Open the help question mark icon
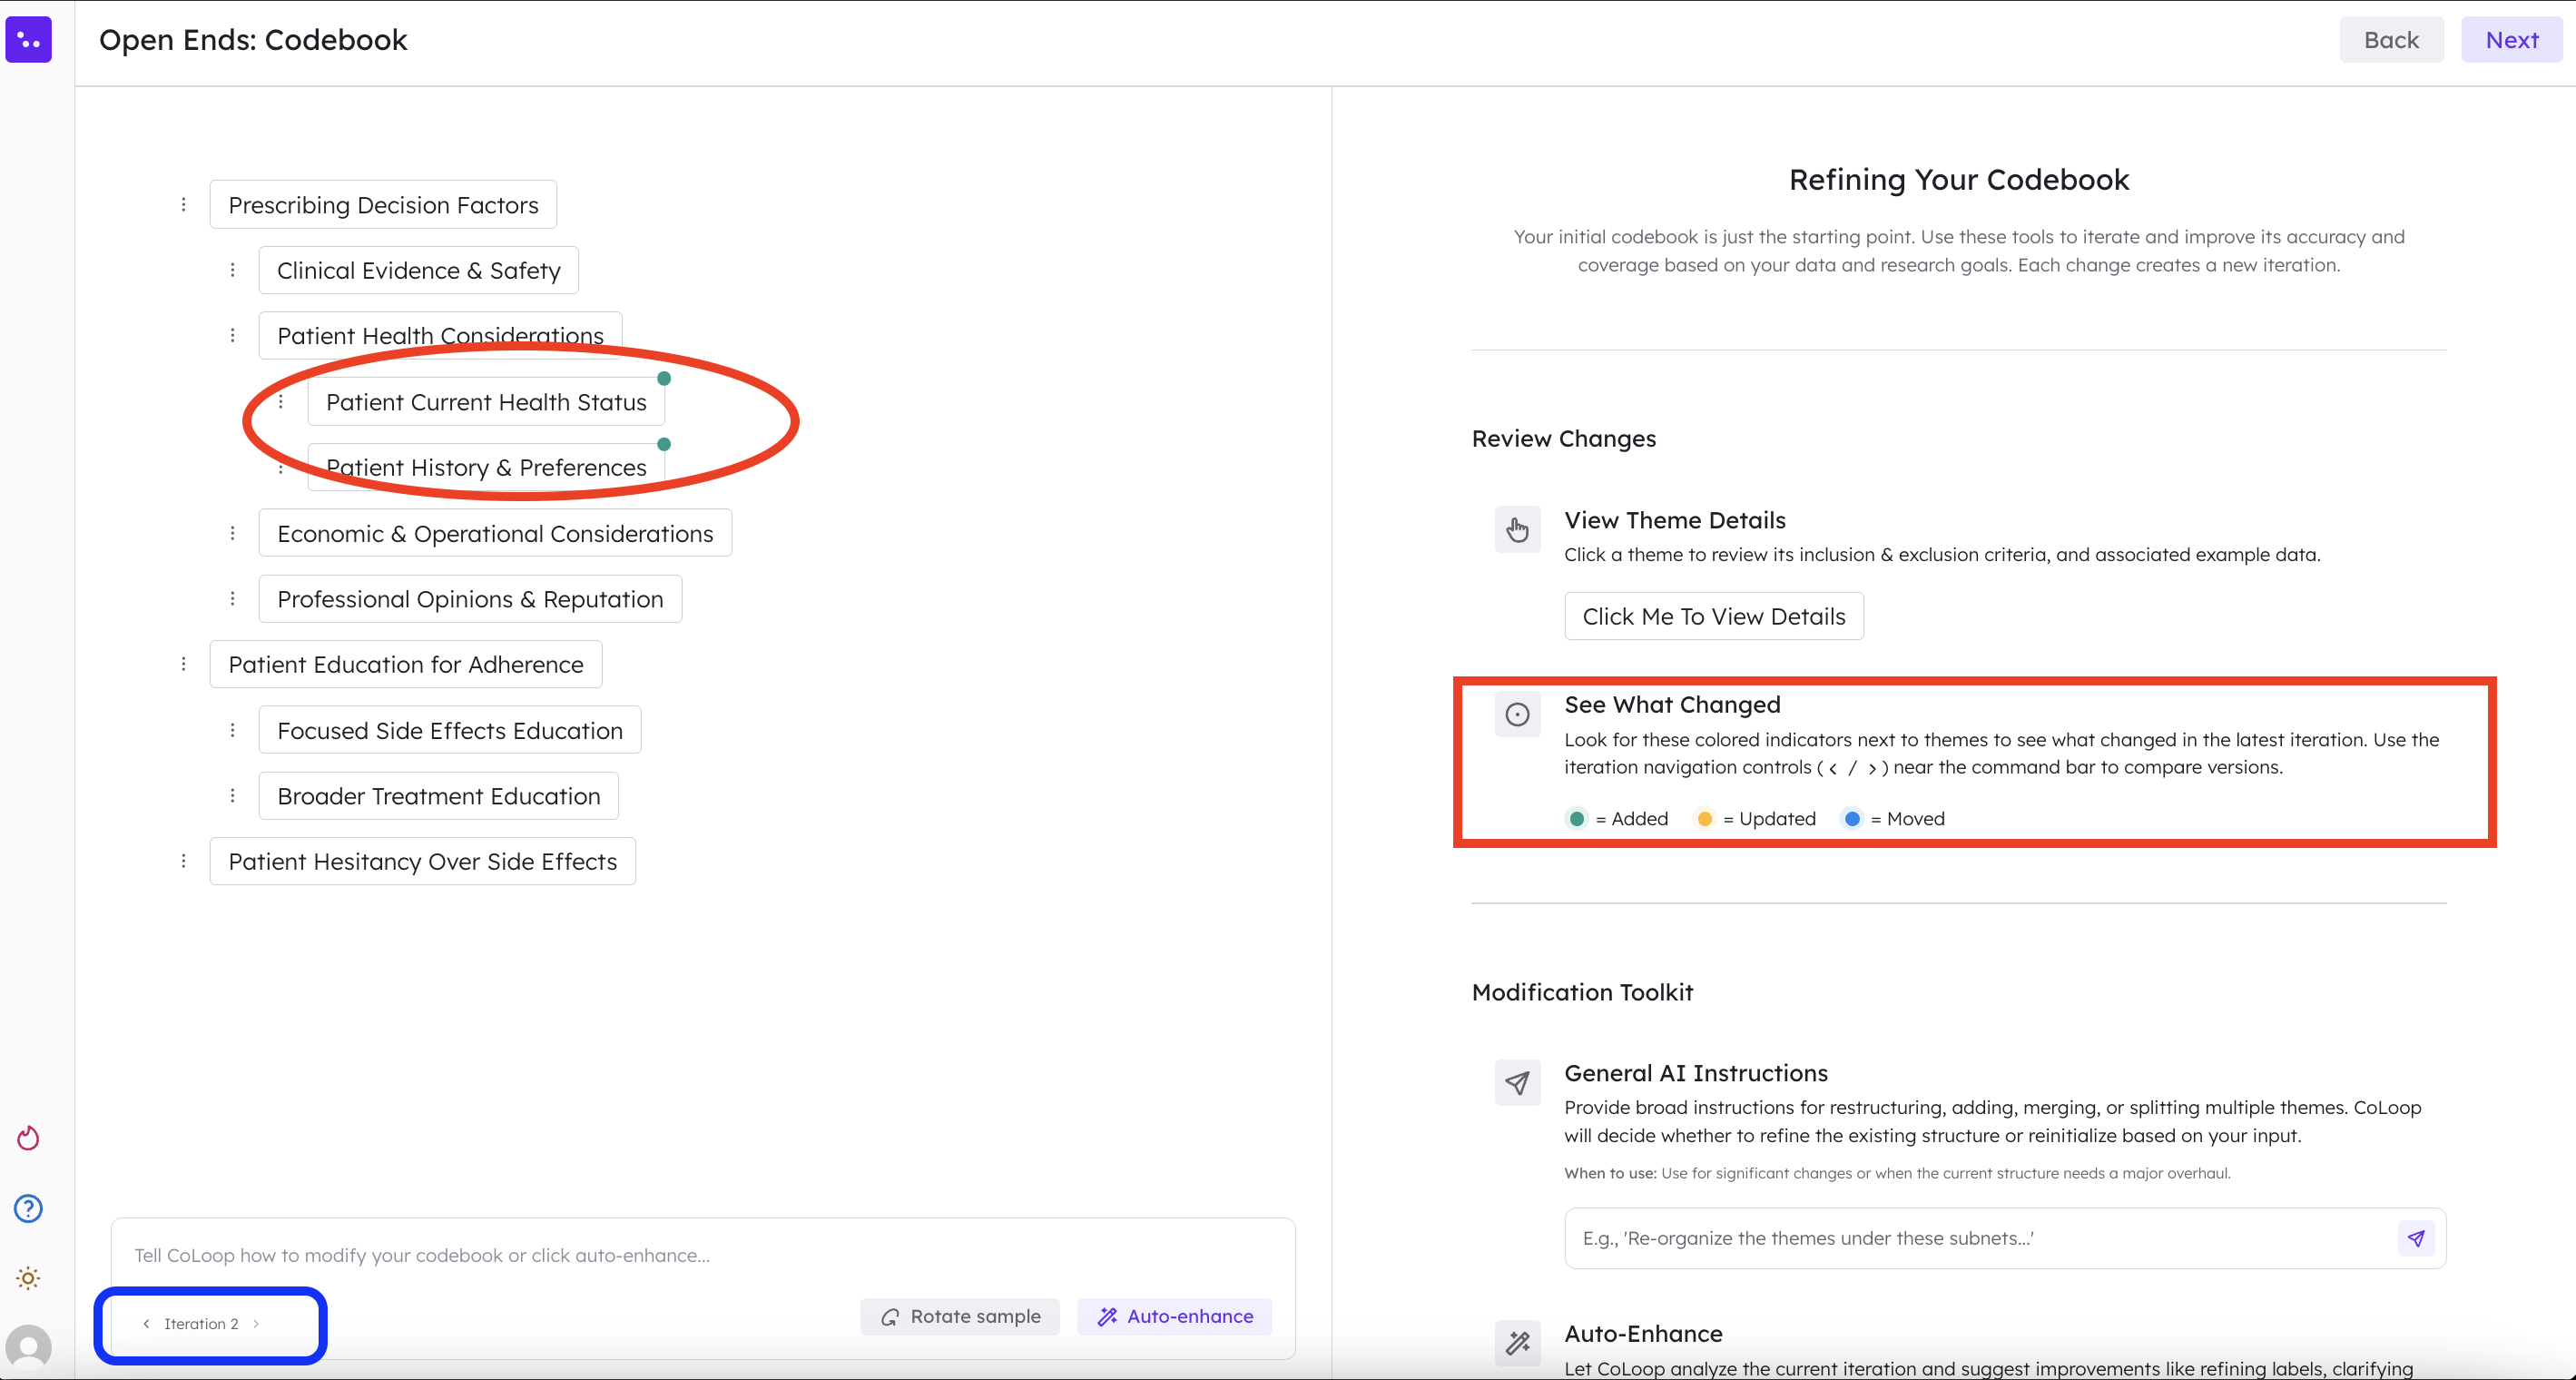The height and width of the screenshot is (1380, 2576). point(28,1208)
